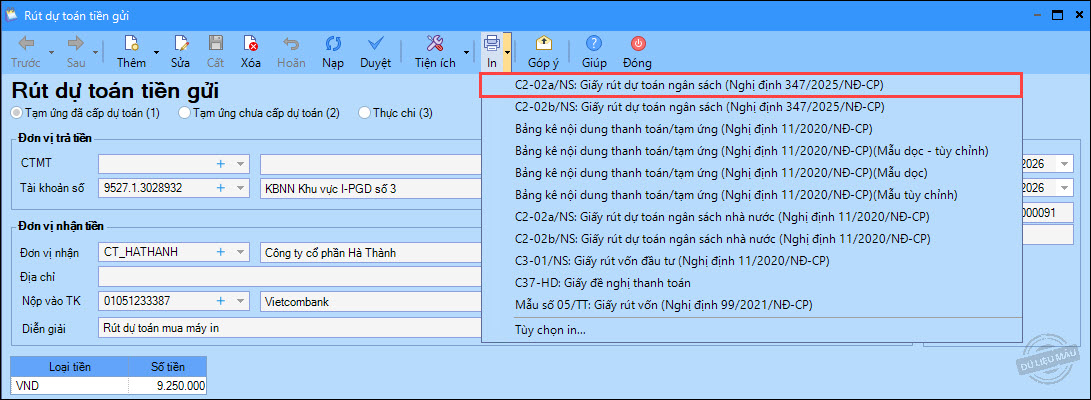Open Giúp (Help) from the toolbar
1091x400 pixels.
(594, 44)
